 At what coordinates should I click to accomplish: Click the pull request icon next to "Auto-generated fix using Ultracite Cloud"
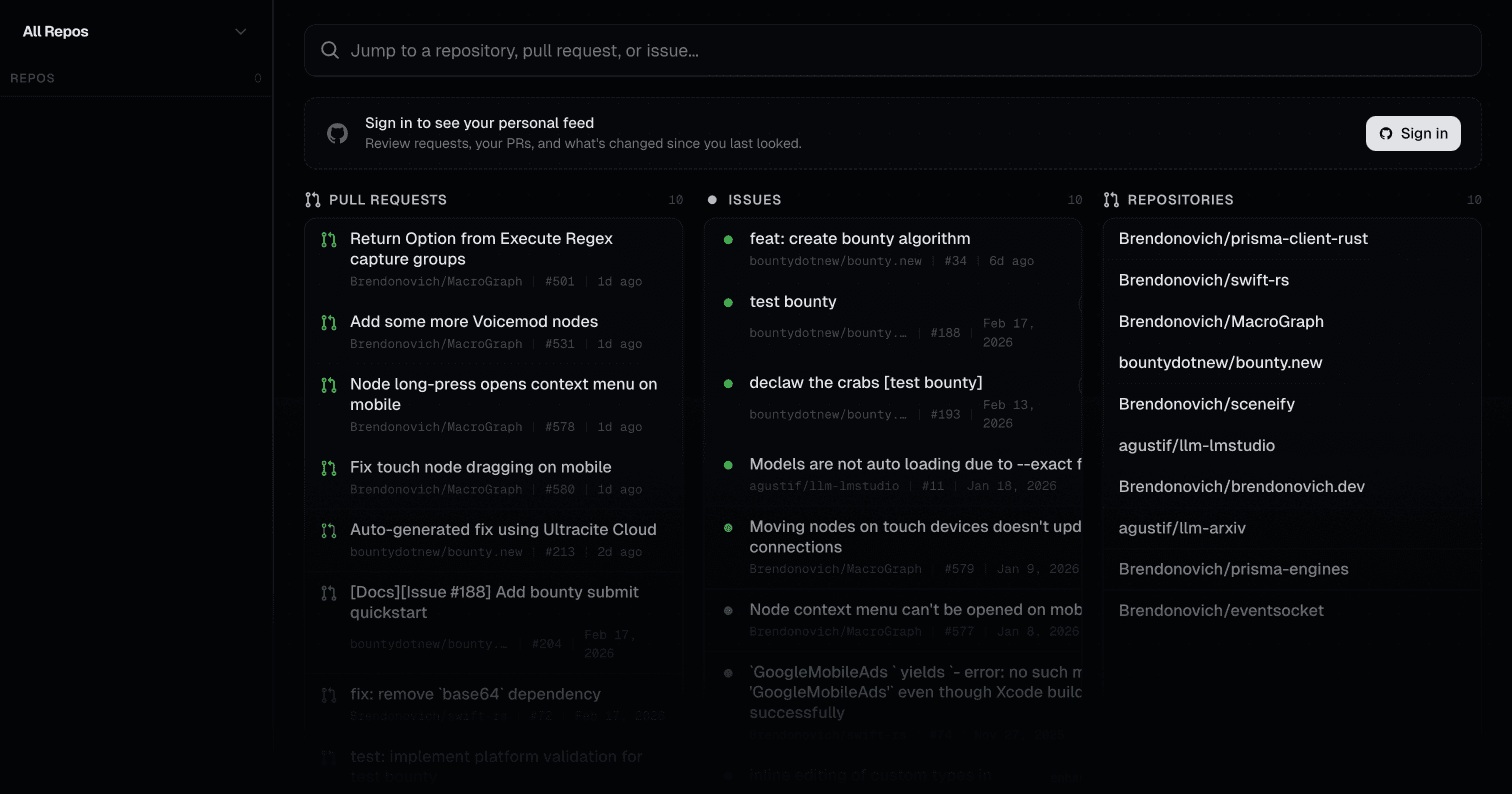click(x=329, y=530)
